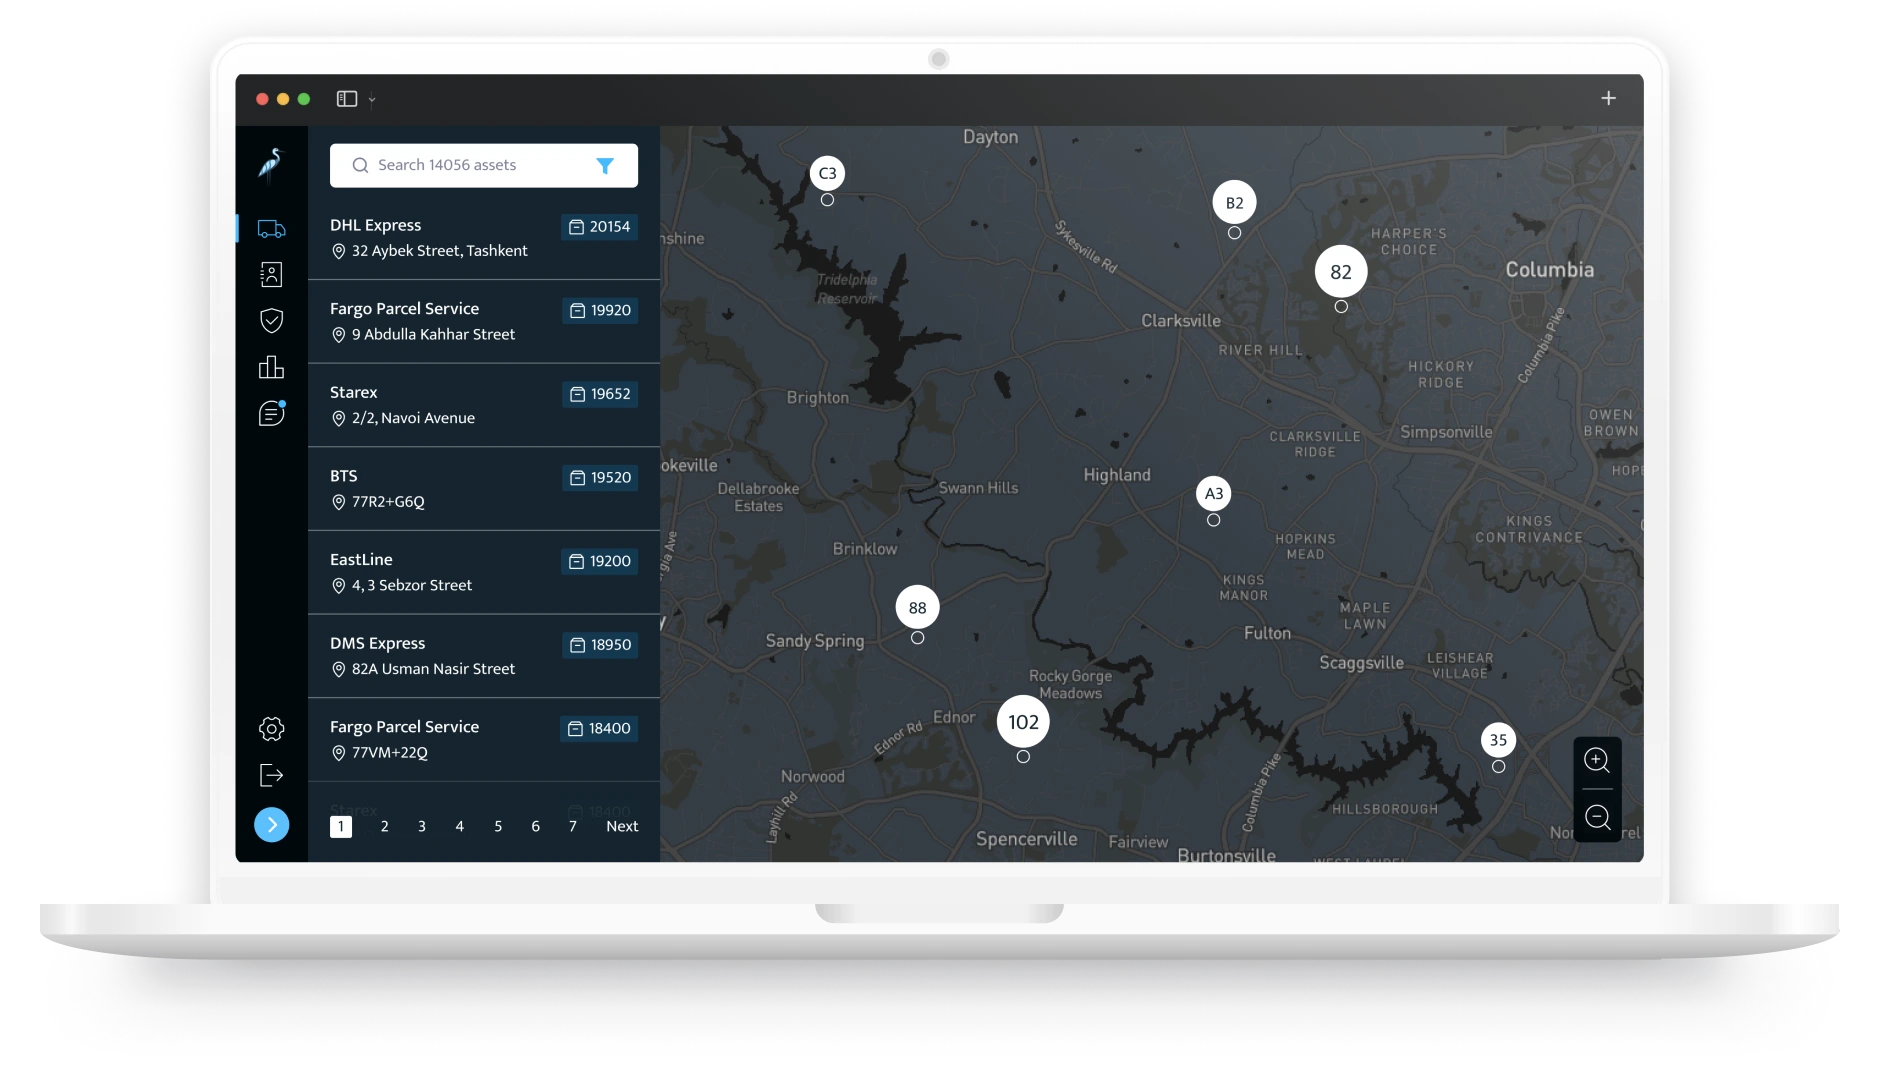Click location pin for 4, 3 Sebzor Street

(x=339, y=586)
